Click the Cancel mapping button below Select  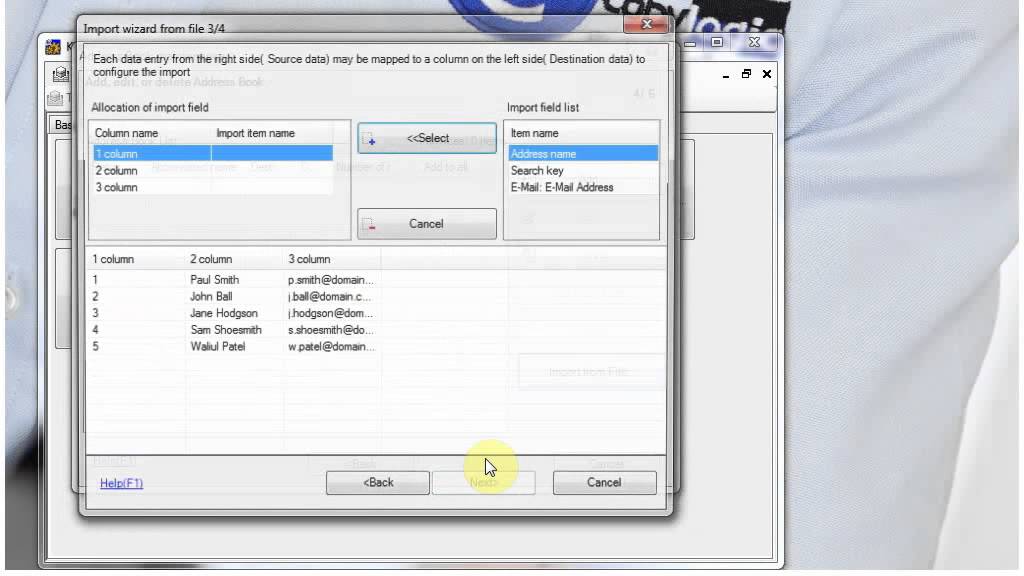(x=426, y=224)
